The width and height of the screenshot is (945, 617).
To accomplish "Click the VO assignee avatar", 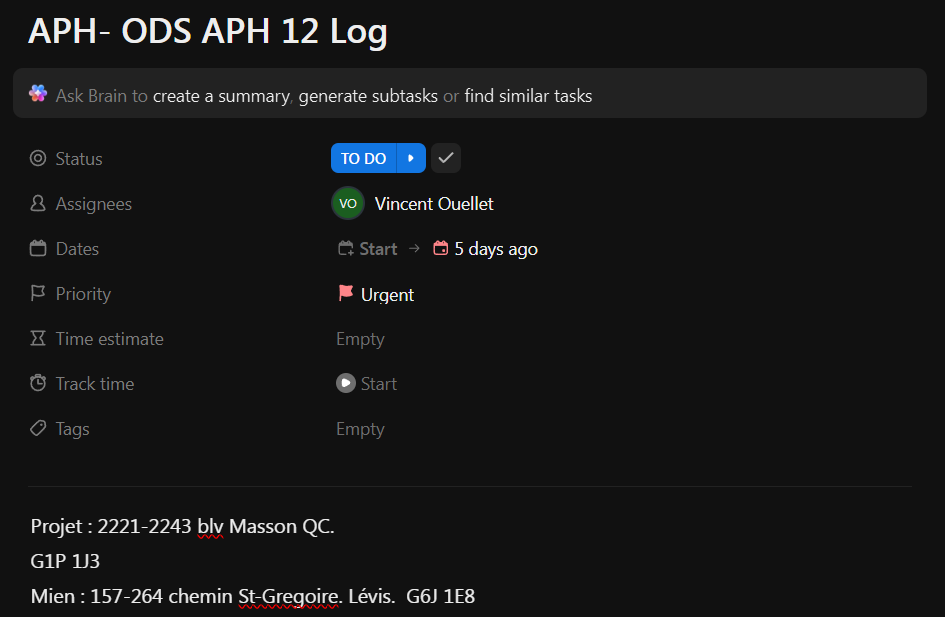I will 348,204.
